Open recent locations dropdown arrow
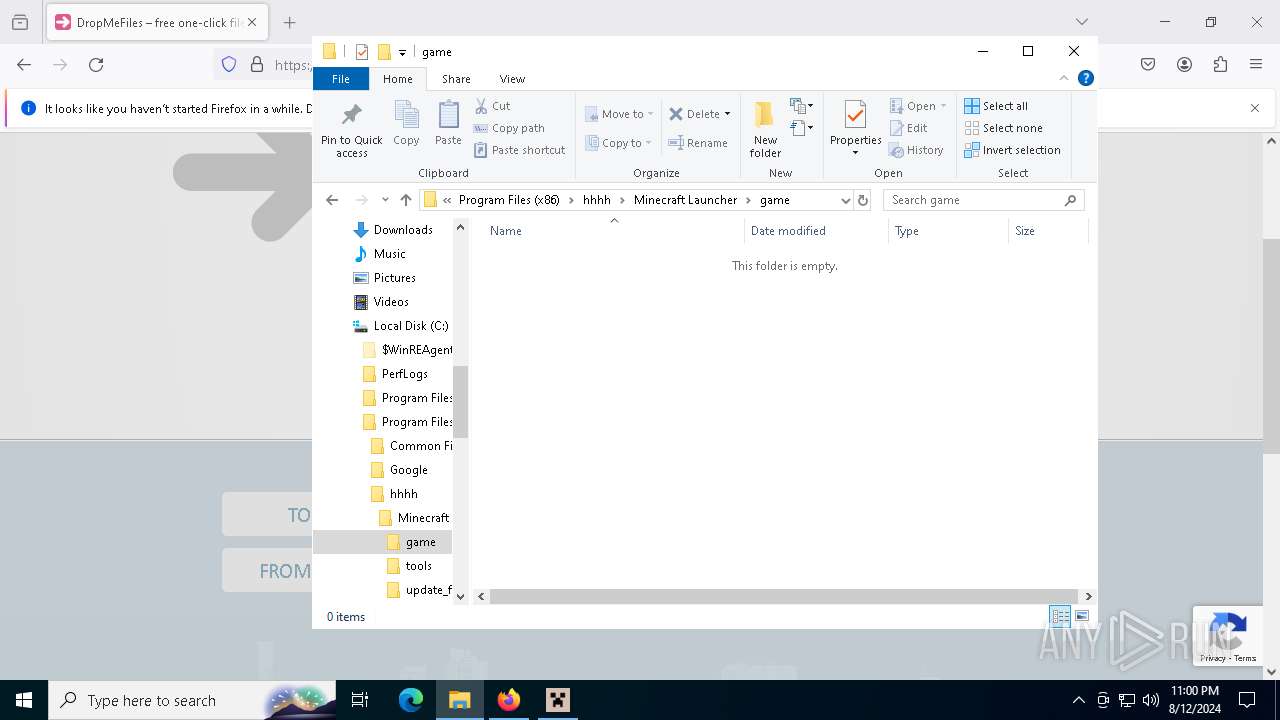 (x=385, y=200)
